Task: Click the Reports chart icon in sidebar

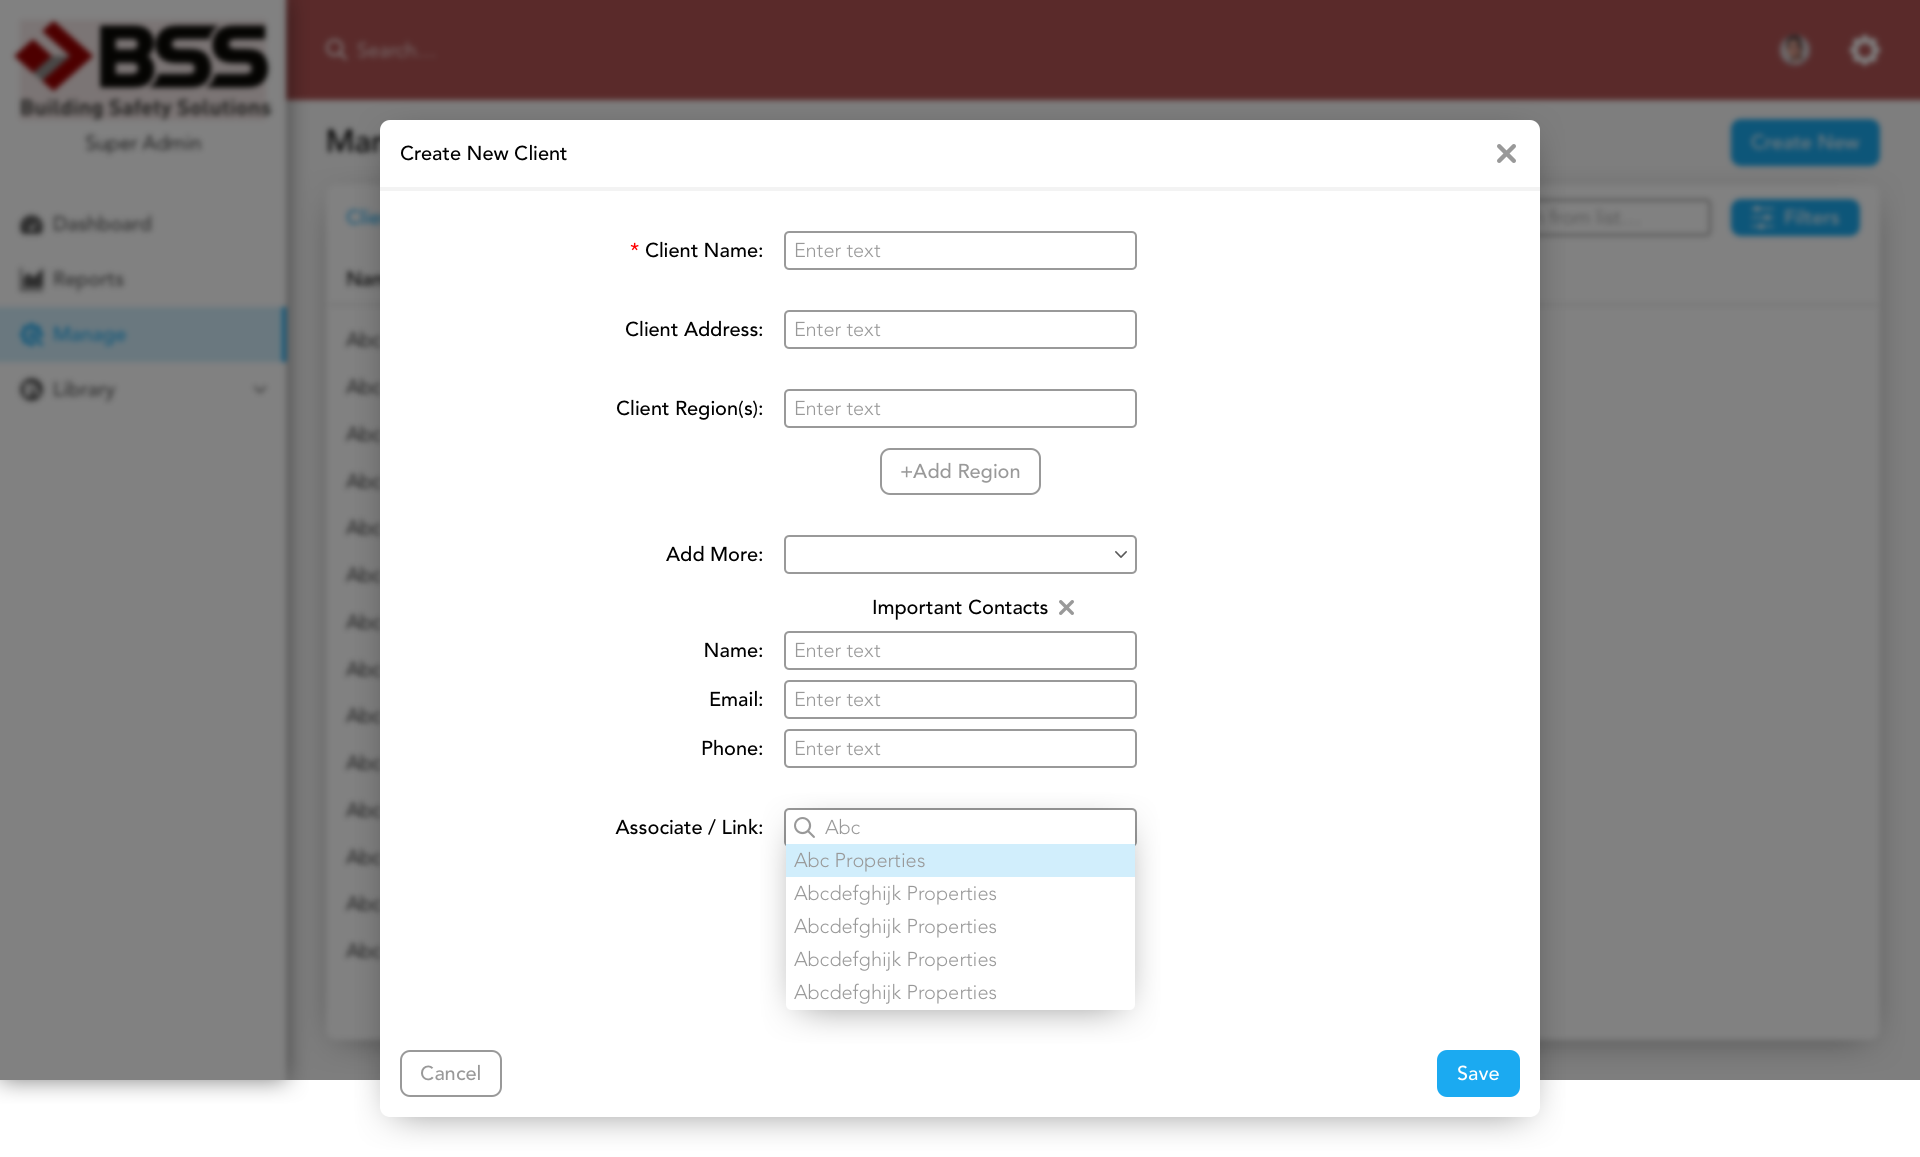Action: coord(32,279)
